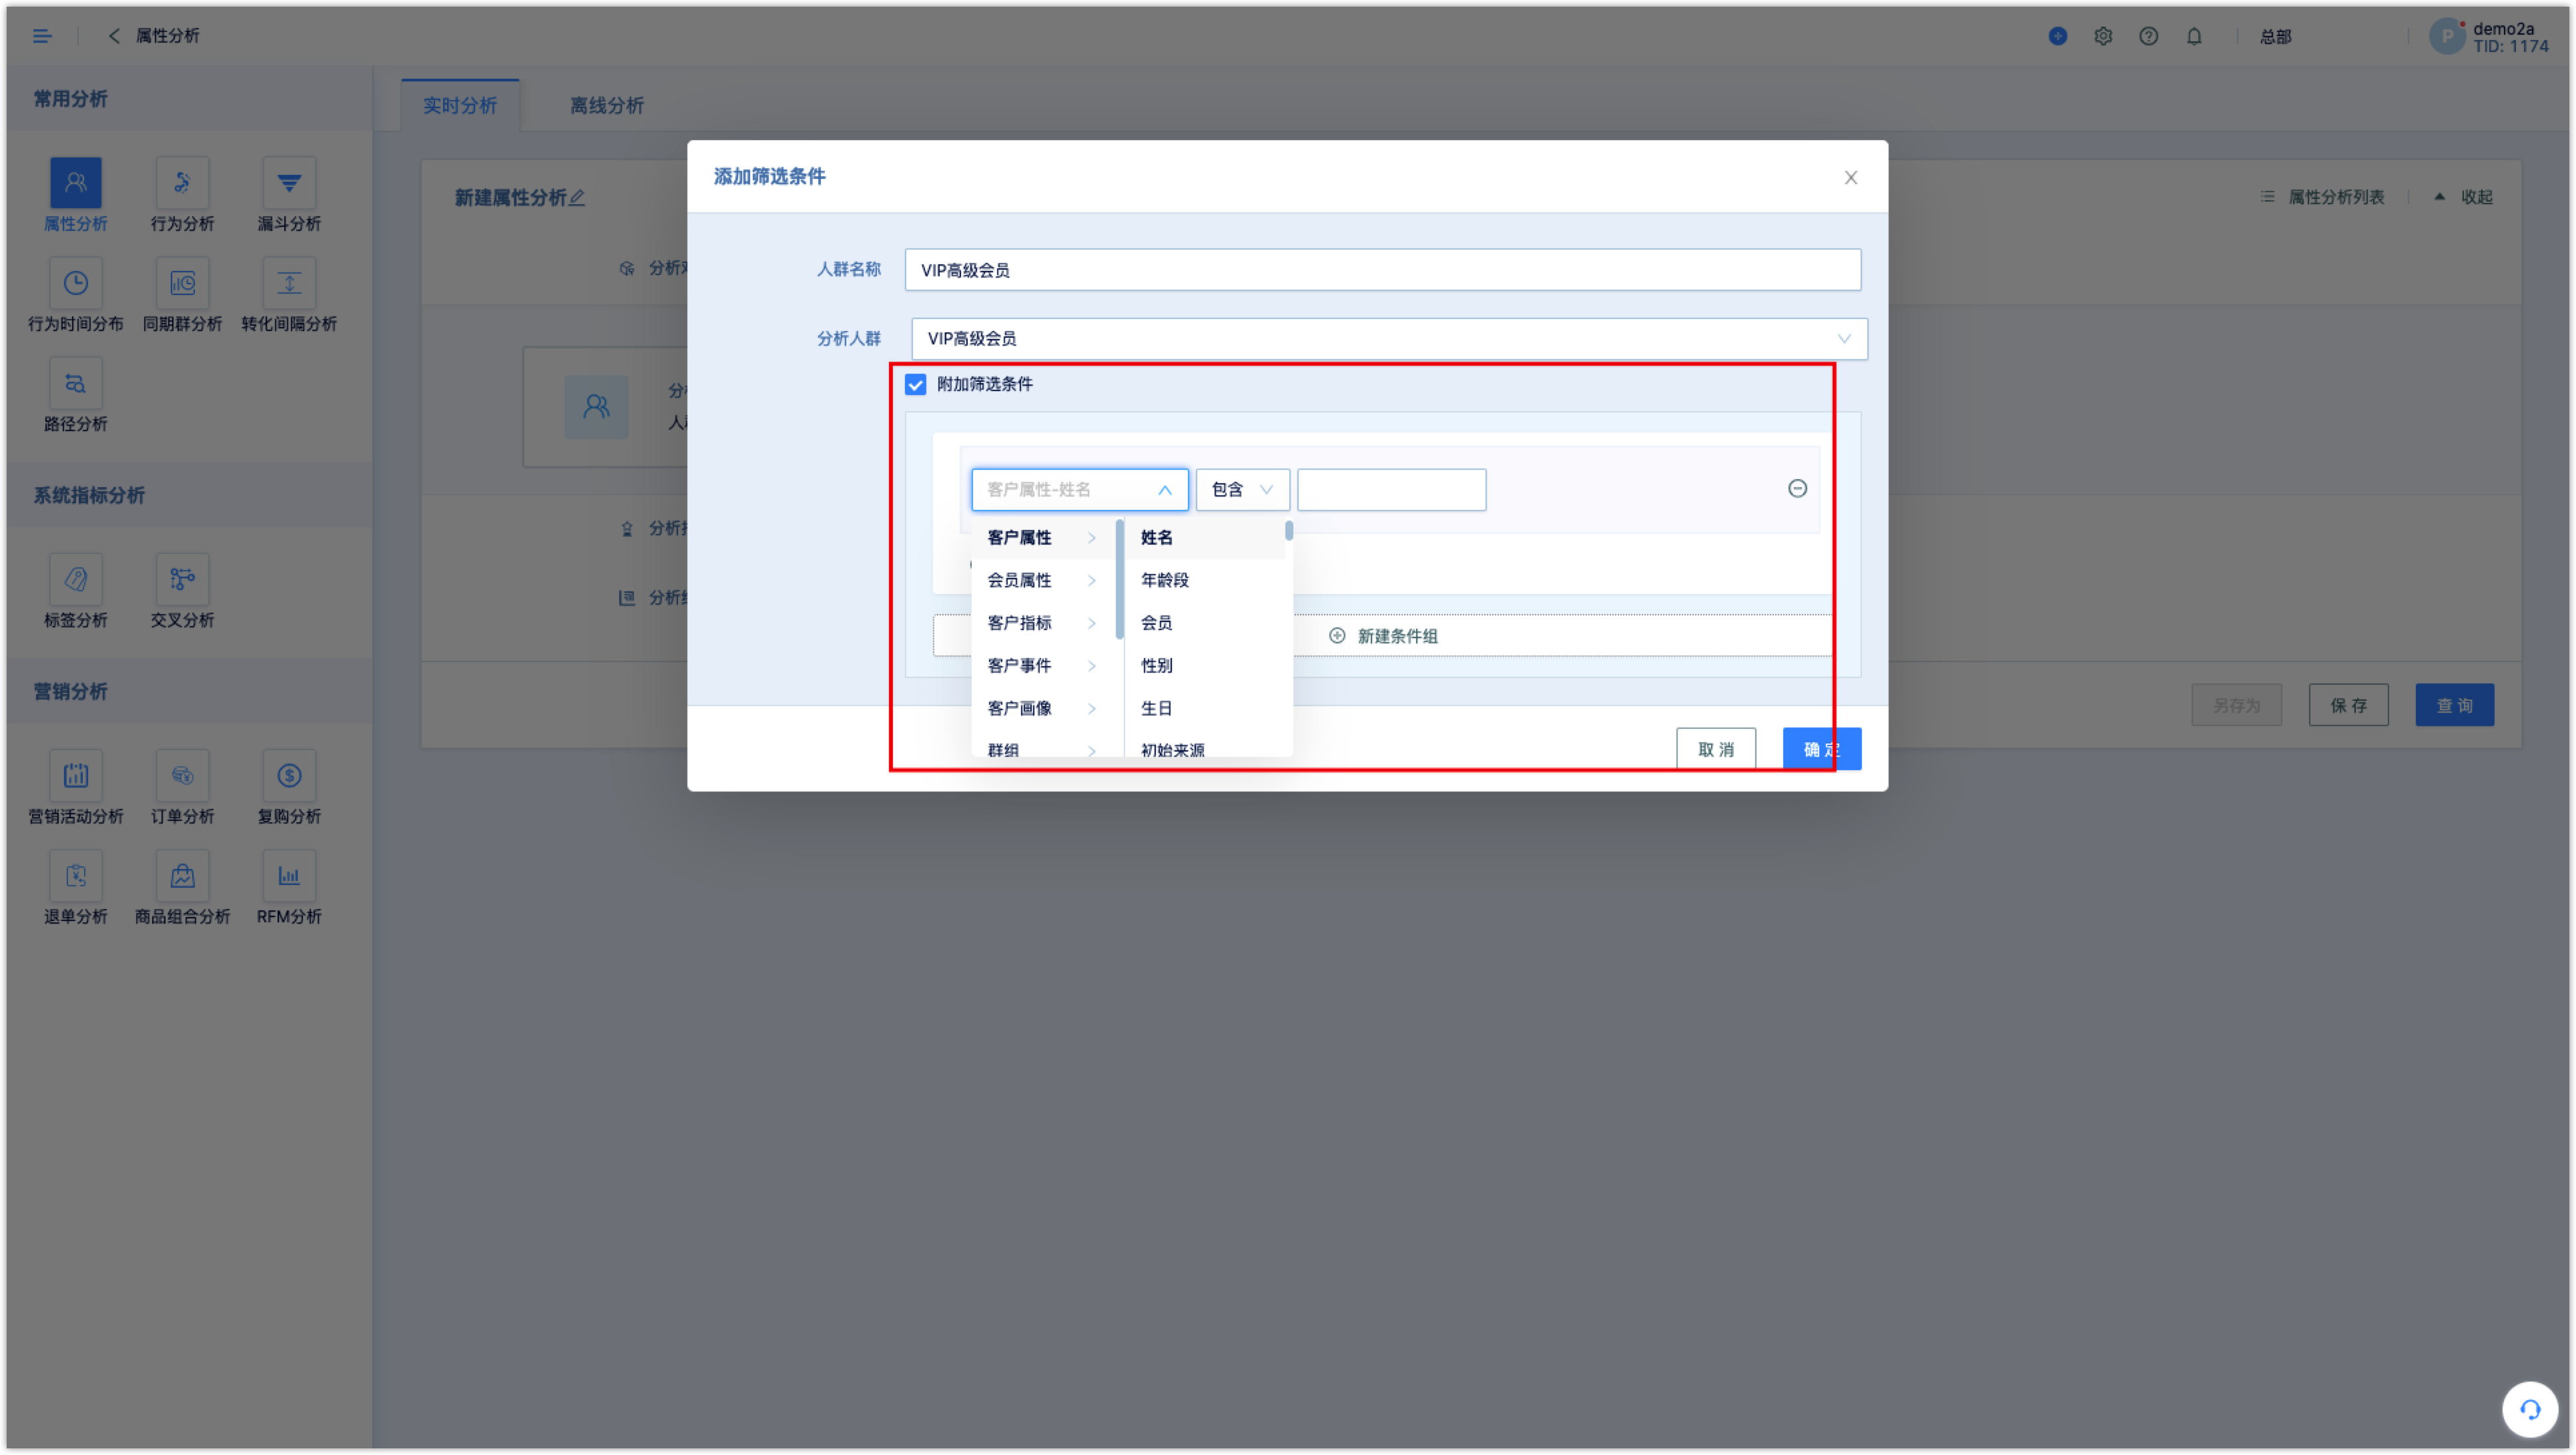Open the notifications bell icon
This screenshot has width=2576, height=1455.
pyautogui.click(x=2193, y=36)
